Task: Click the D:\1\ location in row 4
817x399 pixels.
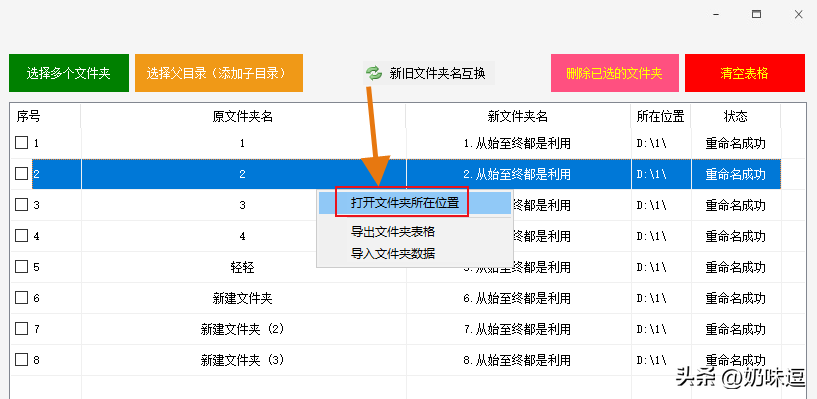Action: point(651,236)
